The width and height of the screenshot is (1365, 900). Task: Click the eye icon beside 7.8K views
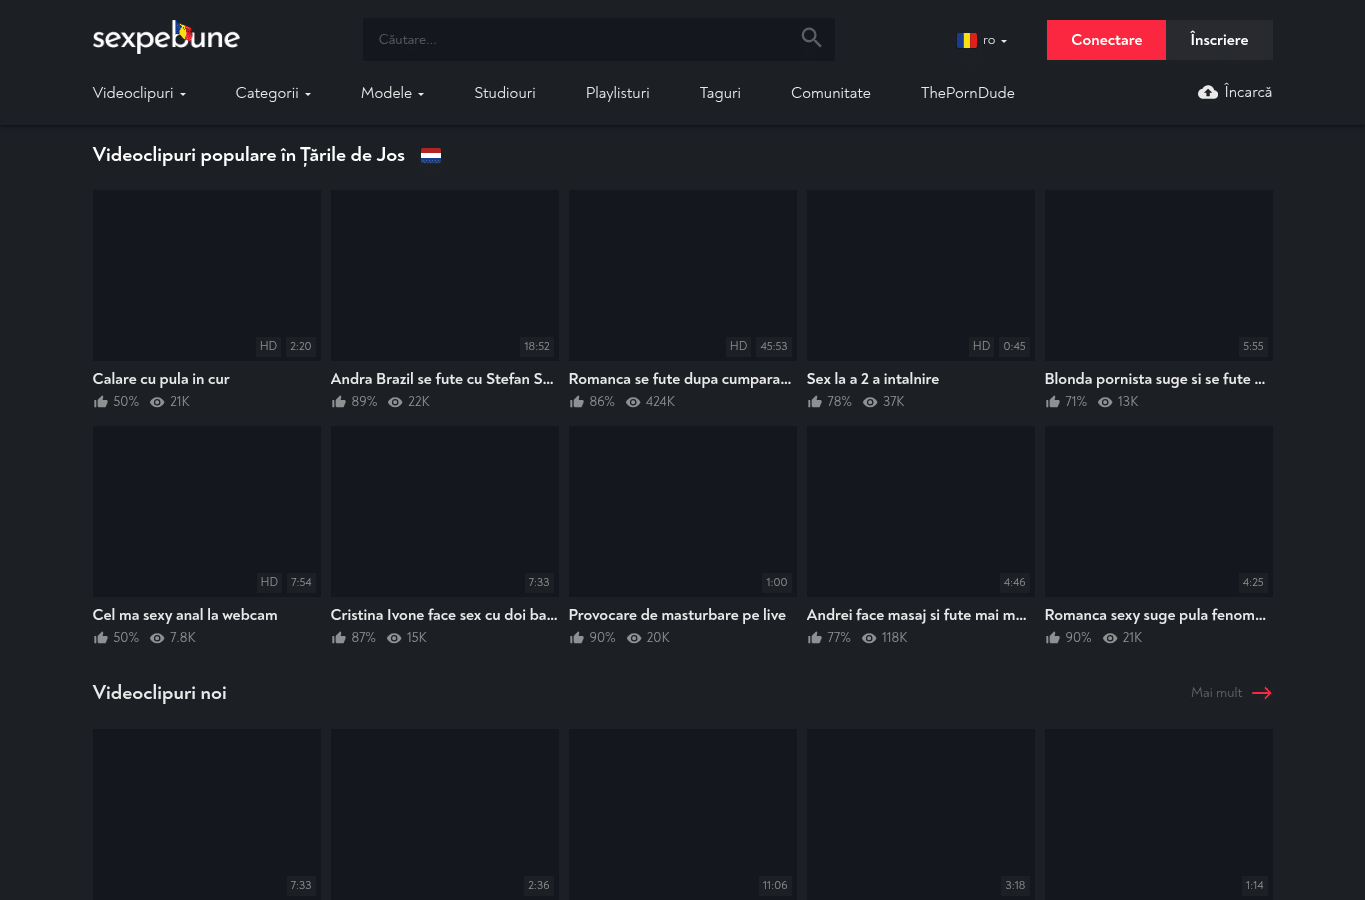point(157,638)
